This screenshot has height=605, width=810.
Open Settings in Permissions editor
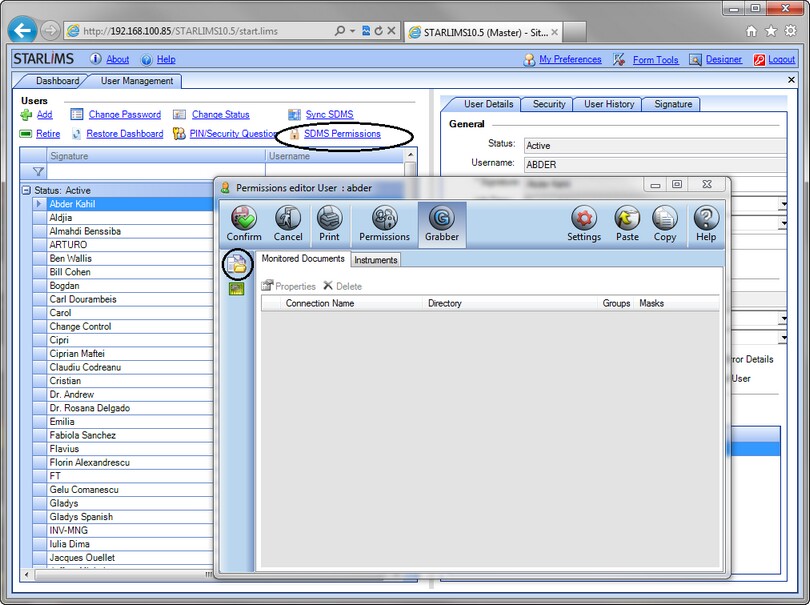click(x=584, y=223)
